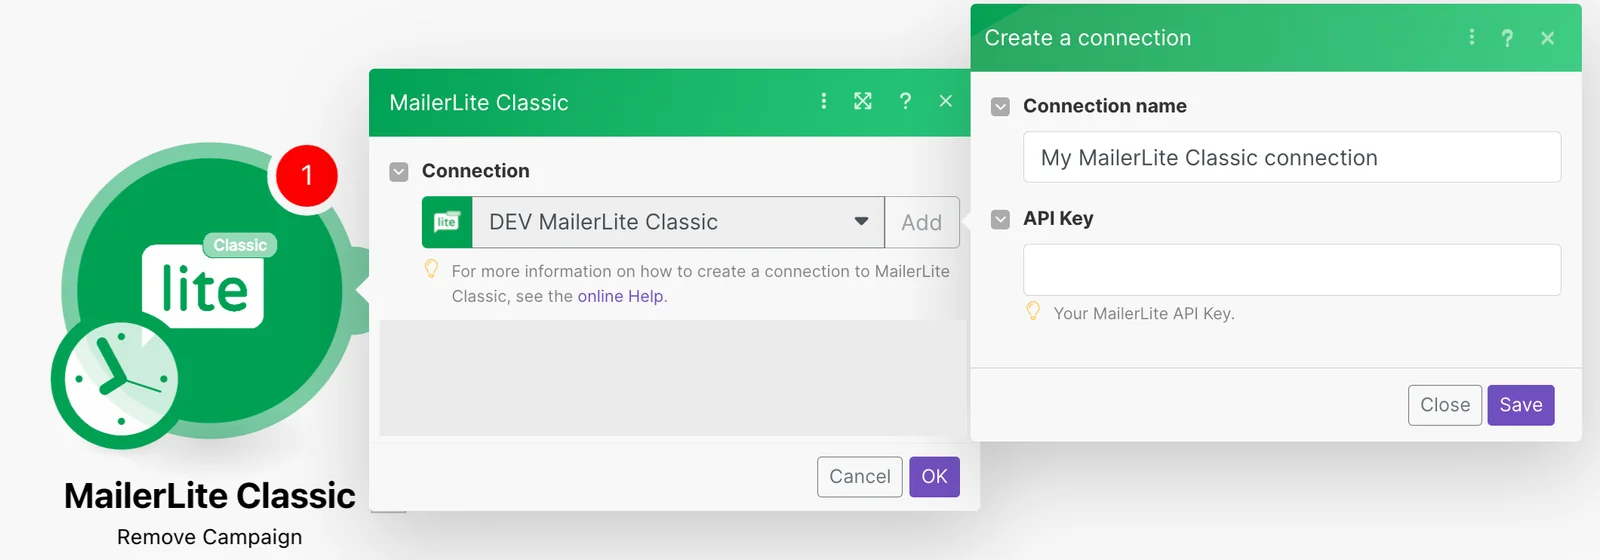Save the new connection
Screen dimensions: 1600x560
pos(1521,405)
